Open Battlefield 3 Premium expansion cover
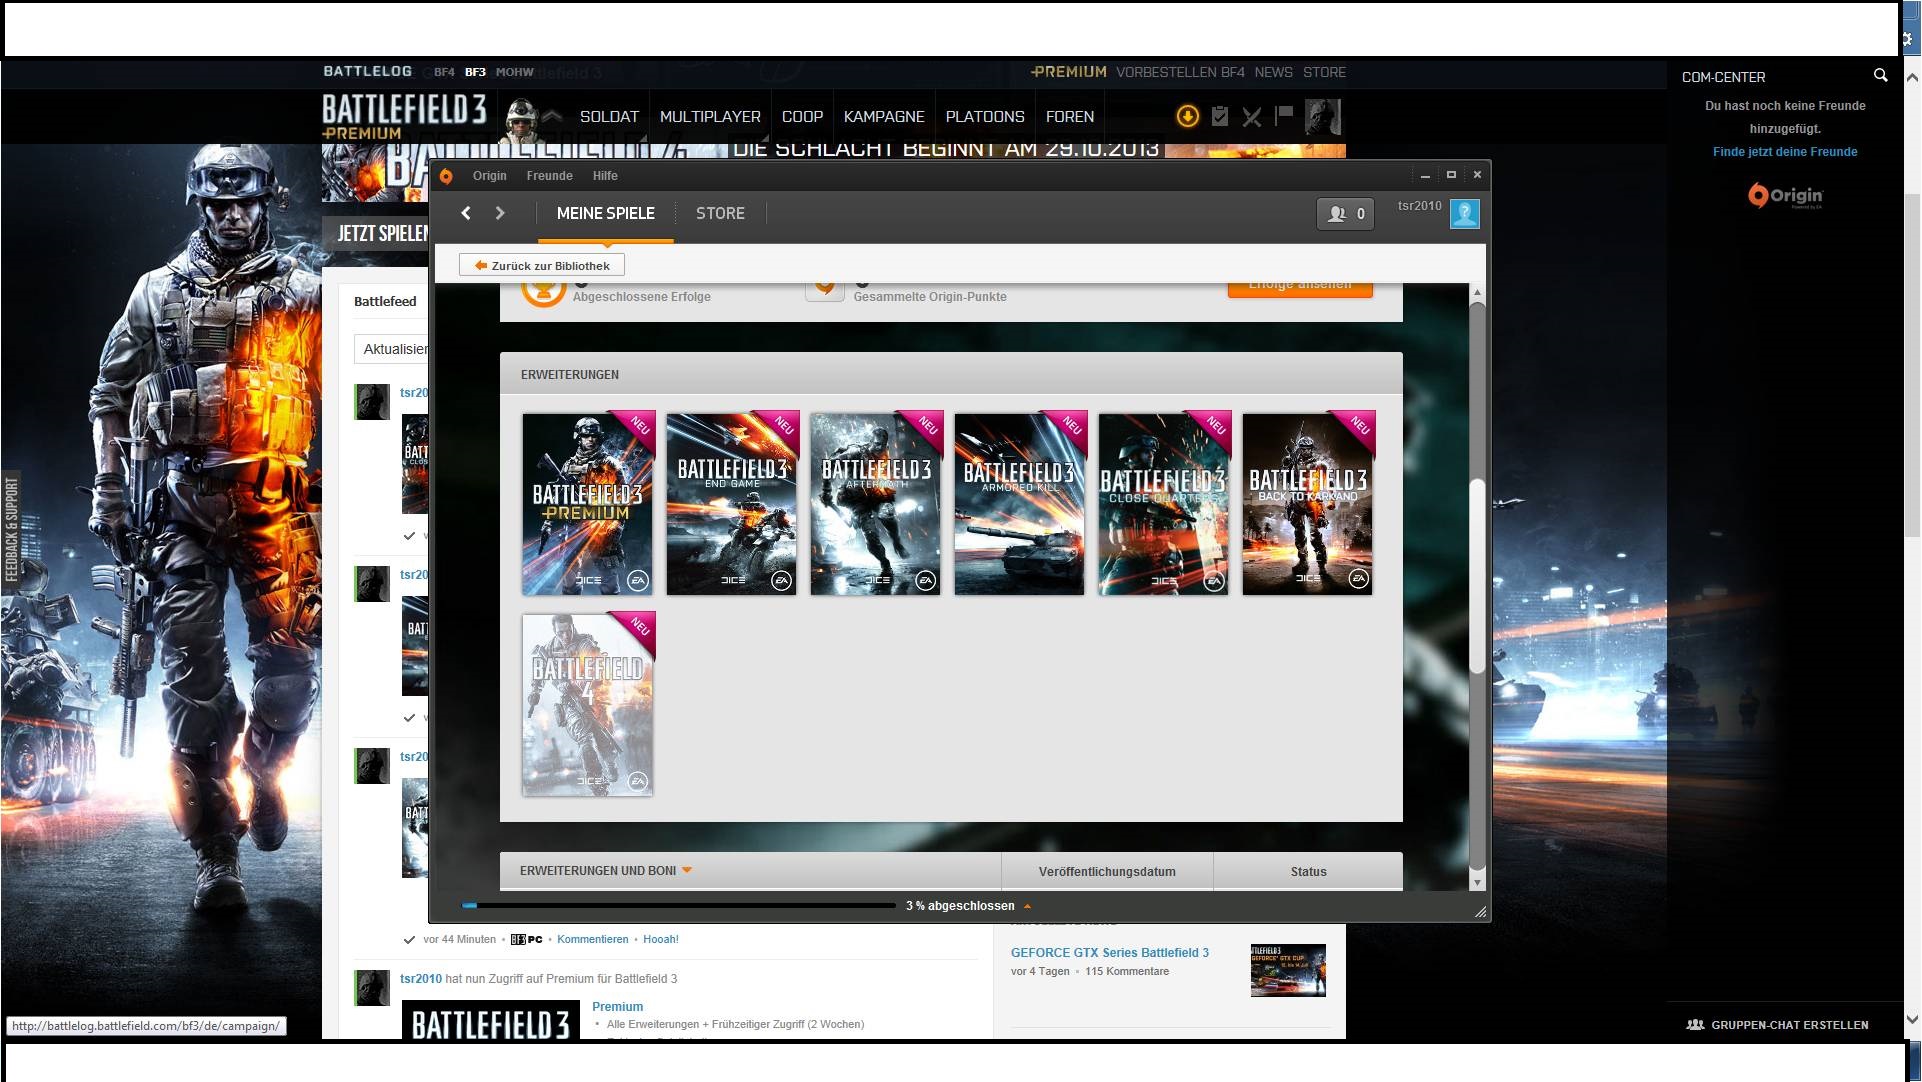The height and width of the screenshot is (1082, 1922). (588, 504)
